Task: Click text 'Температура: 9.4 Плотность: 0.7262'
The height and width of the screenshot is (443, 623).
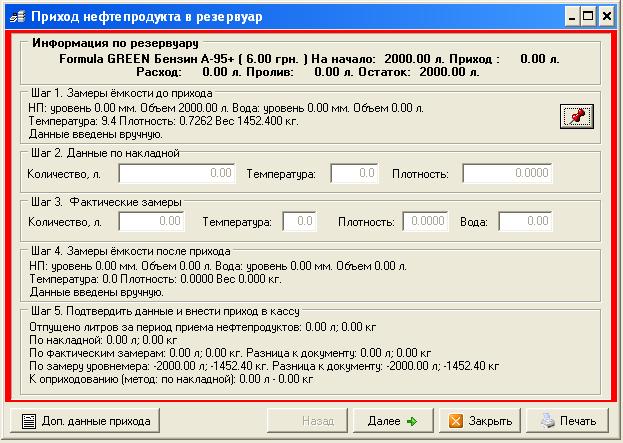Action: pos(121,121)
